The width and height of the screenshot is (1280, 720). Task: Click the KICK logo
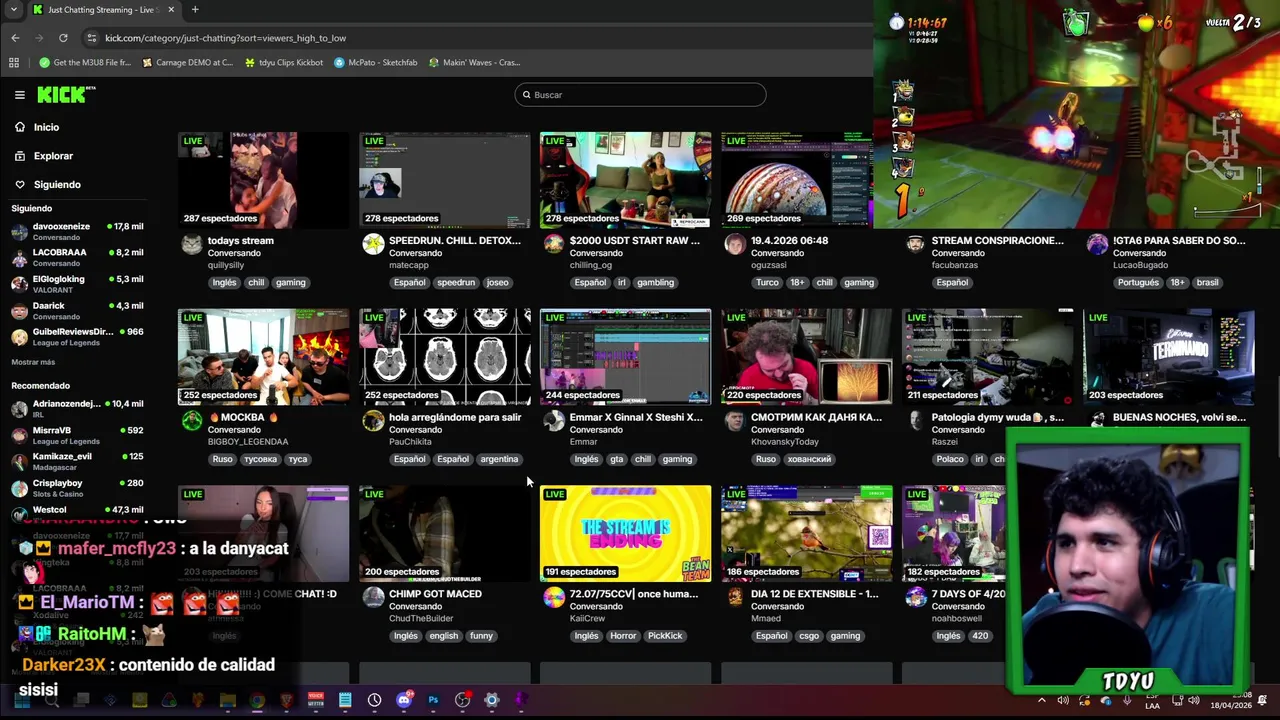(66, 94)
